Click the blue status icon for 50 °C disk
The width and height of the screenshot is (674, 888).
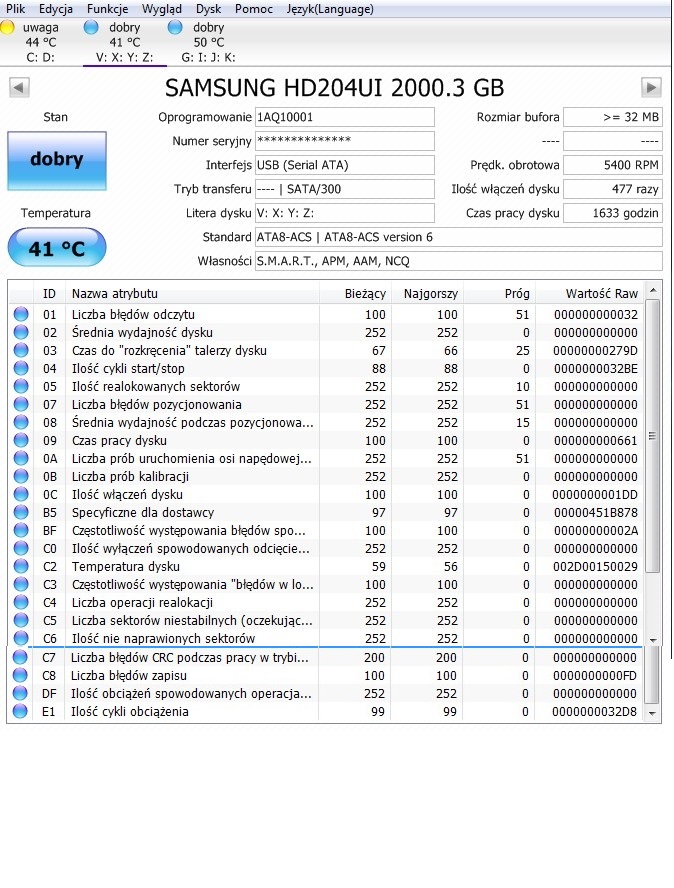click(175, 27)
